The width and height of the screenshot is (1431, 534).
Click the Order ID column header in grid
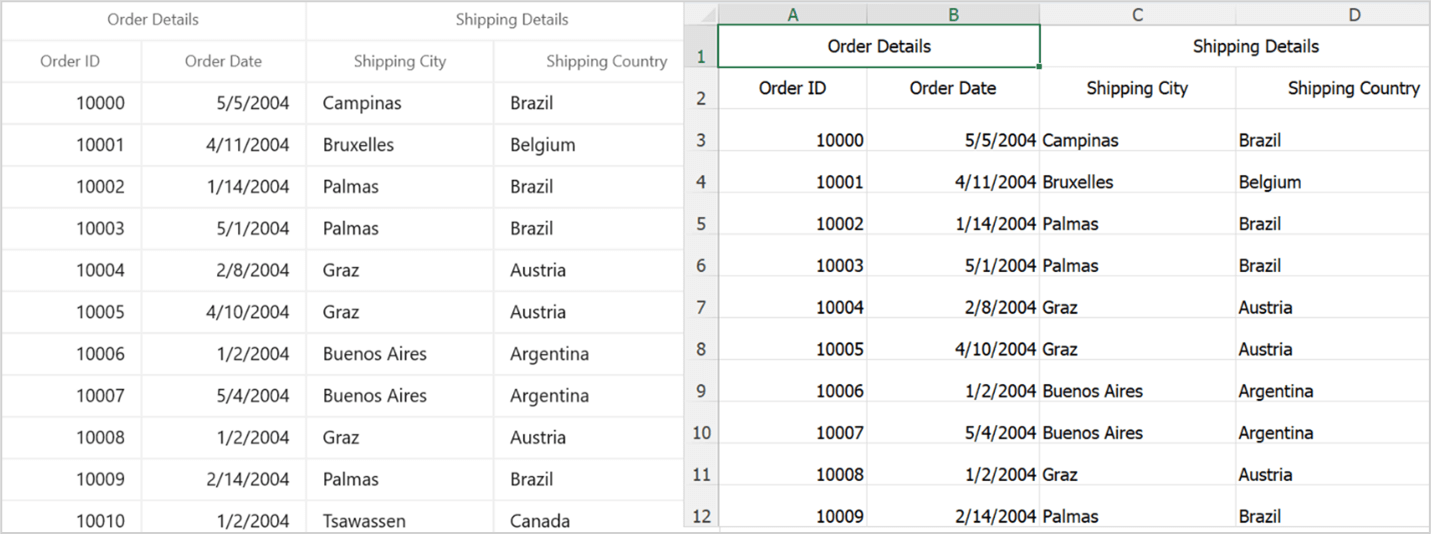(70, 61)
